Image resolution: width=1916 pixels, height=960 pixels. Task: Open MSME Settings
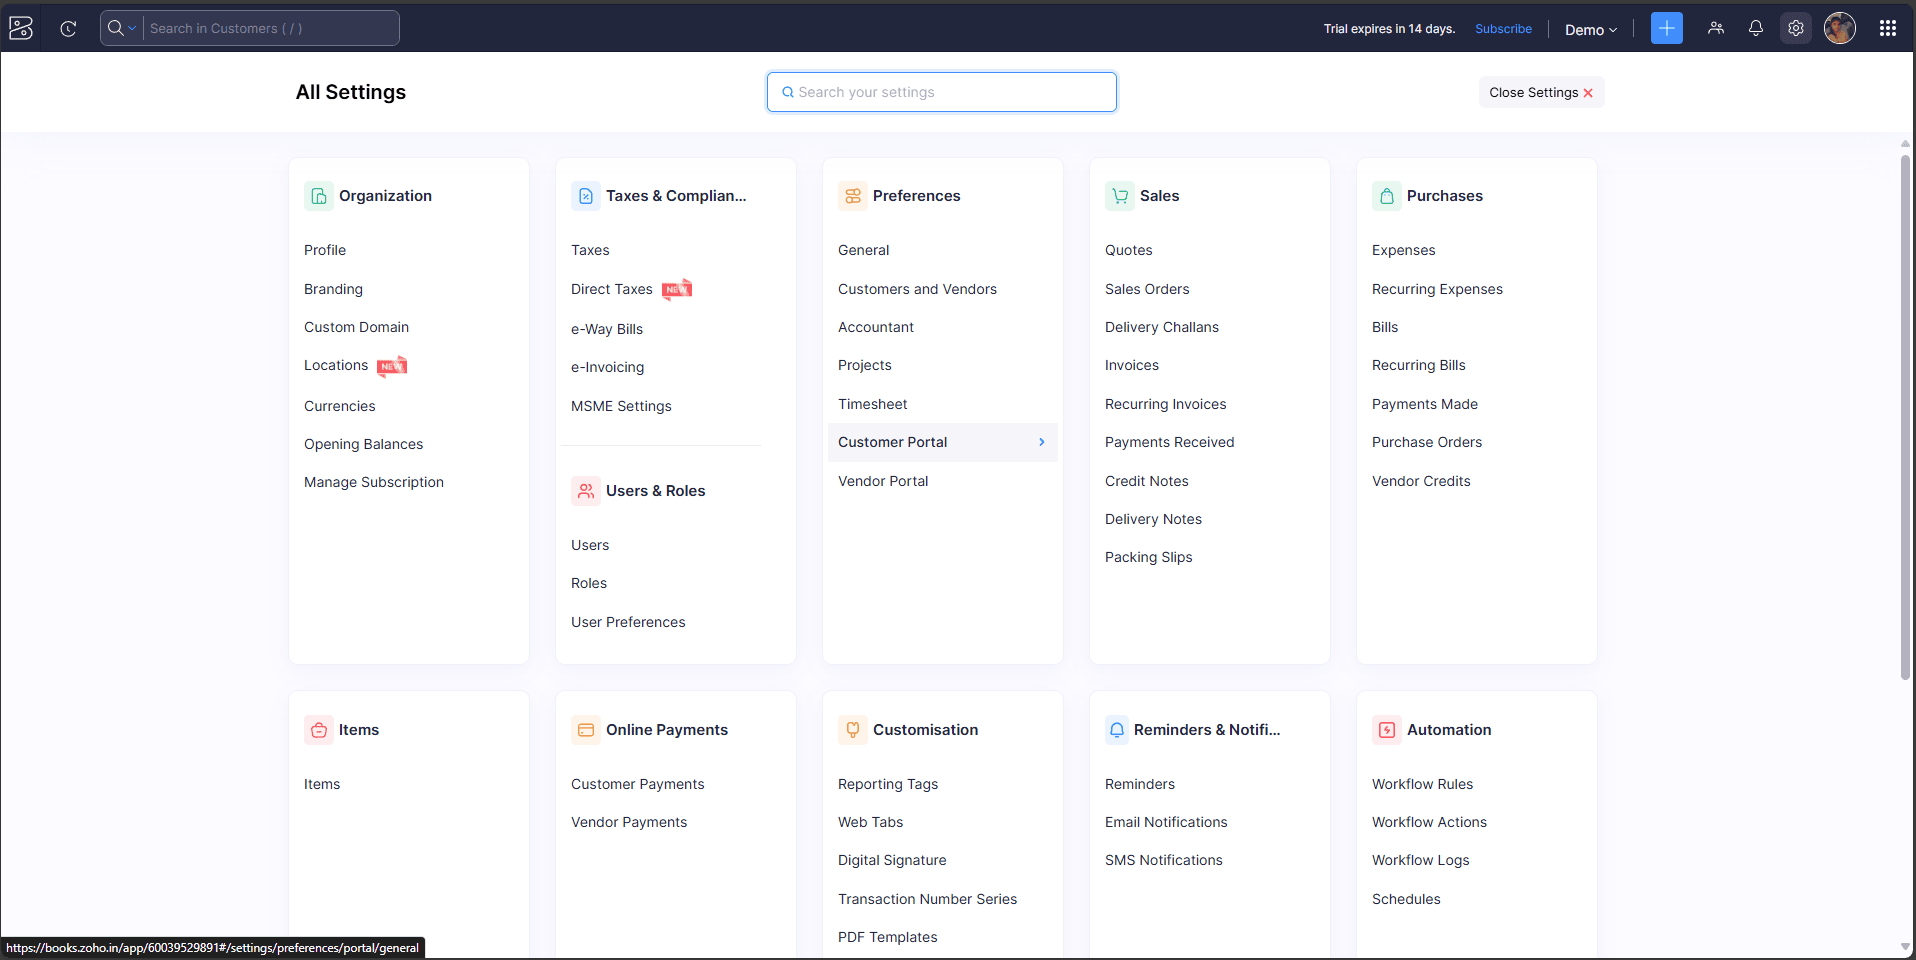coord(621,406)
